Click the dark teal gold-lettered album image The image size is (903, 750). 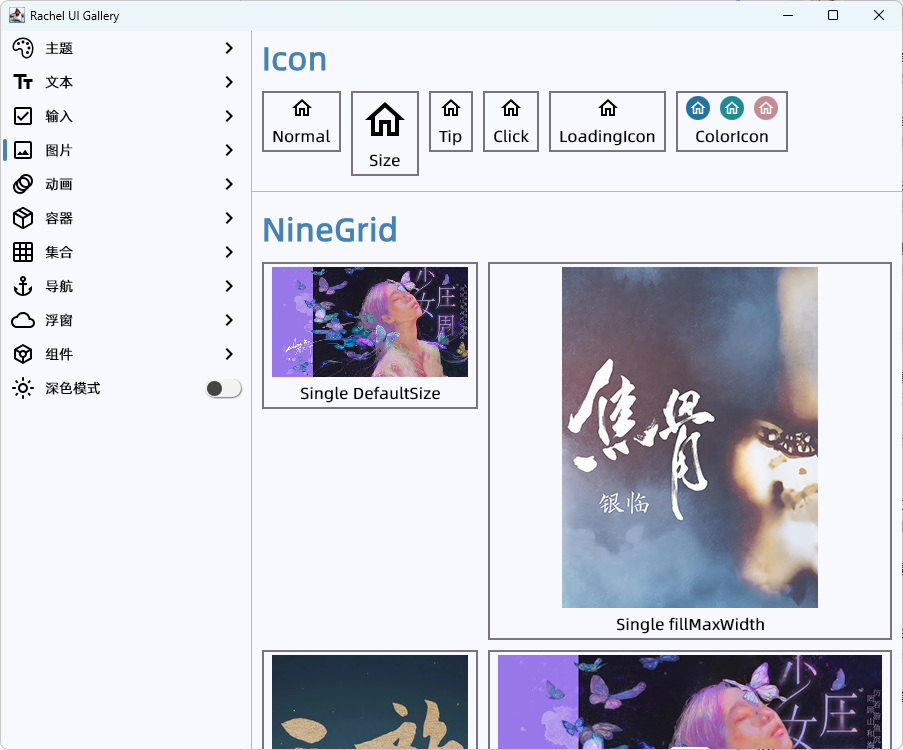[370, 702]
